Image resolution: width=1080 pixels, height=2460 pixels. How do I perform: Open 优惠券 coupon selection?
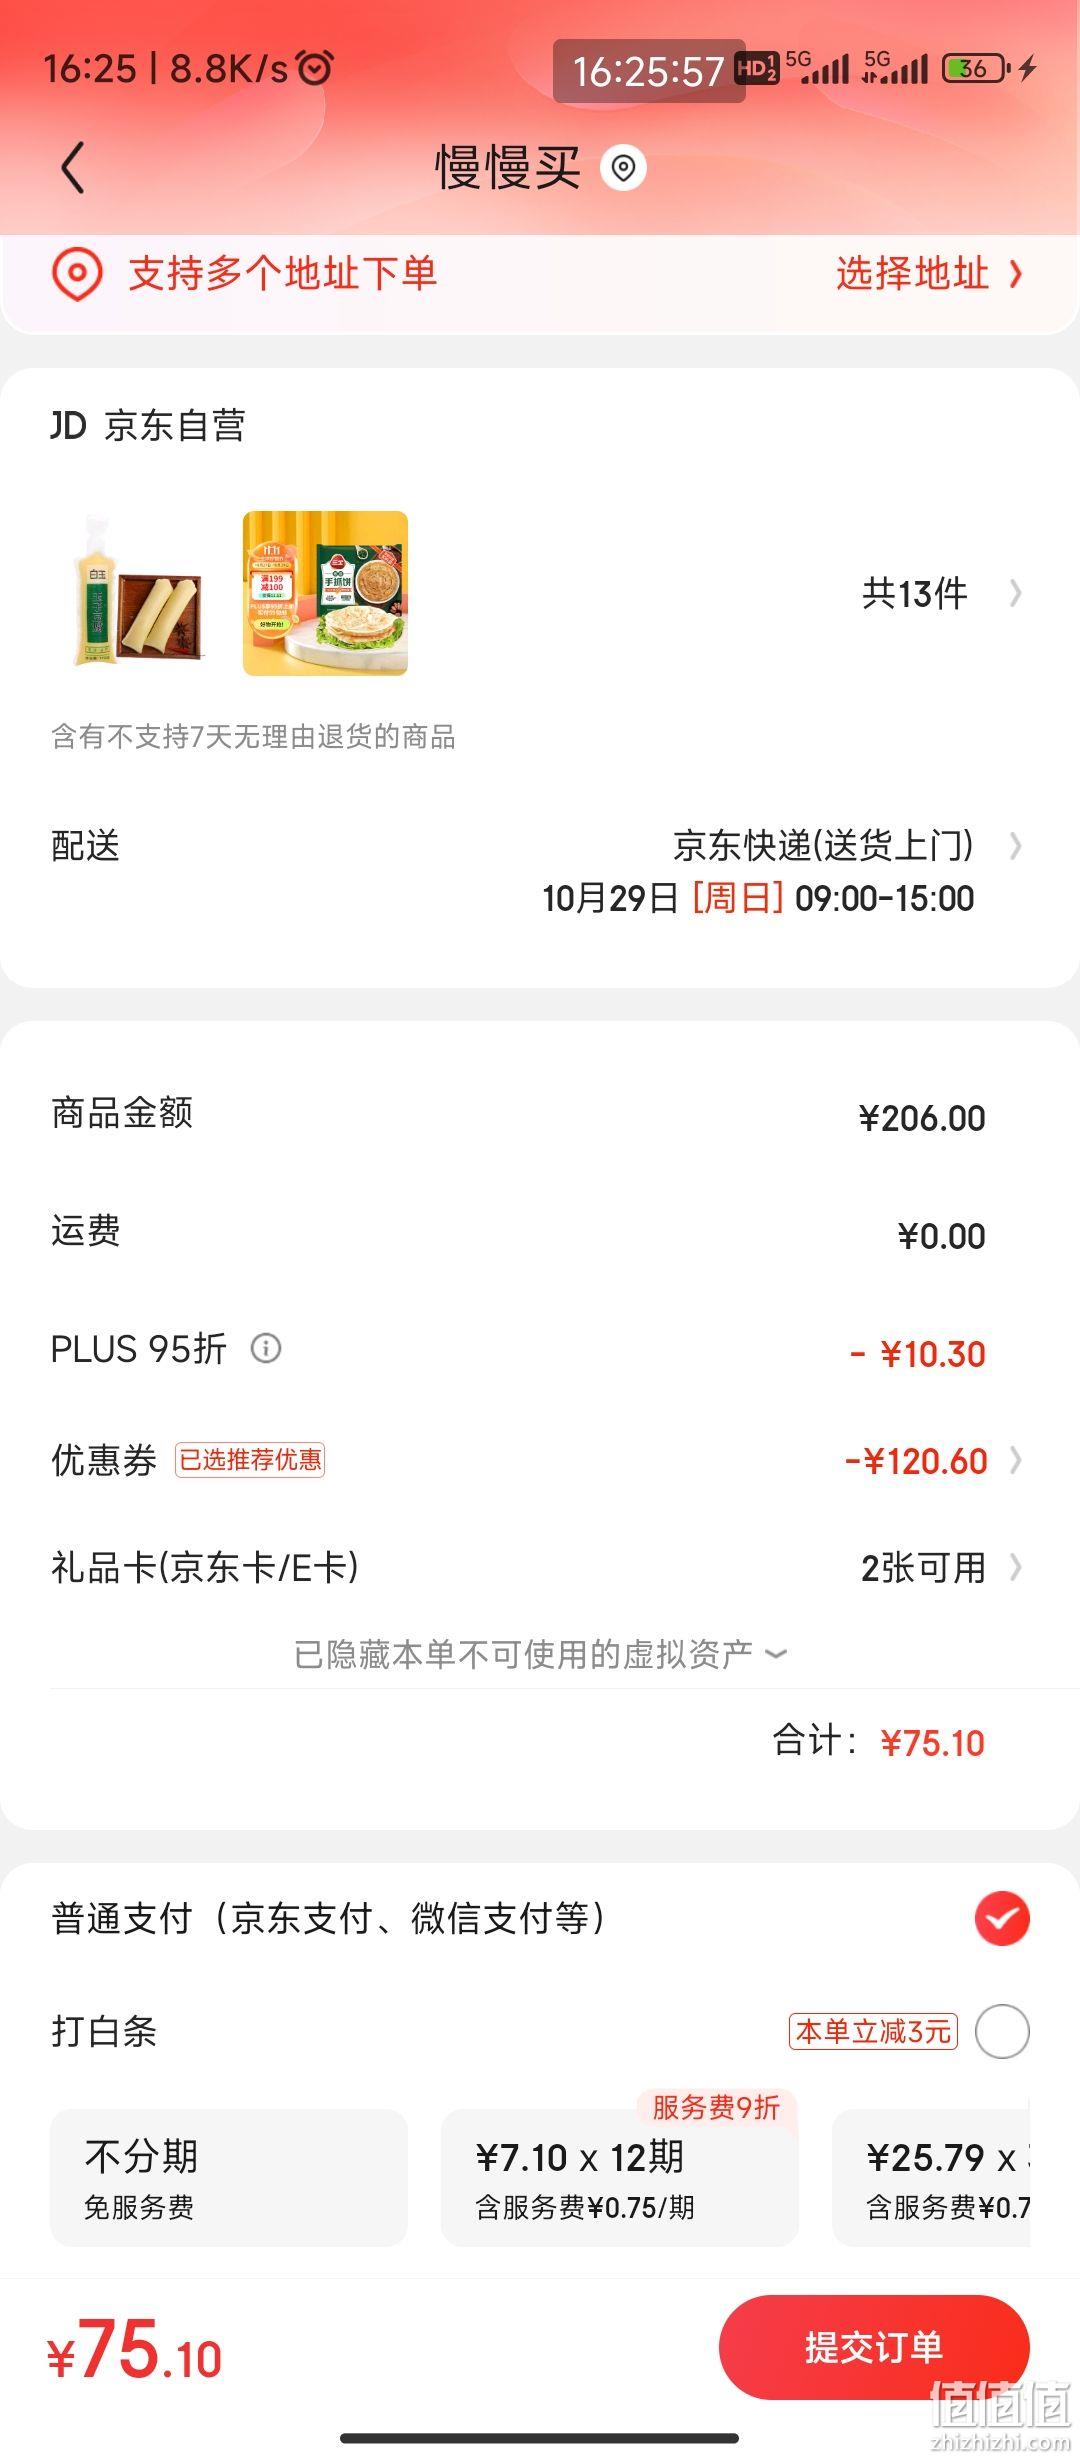pyautogui.click(x=540, y=1460)
